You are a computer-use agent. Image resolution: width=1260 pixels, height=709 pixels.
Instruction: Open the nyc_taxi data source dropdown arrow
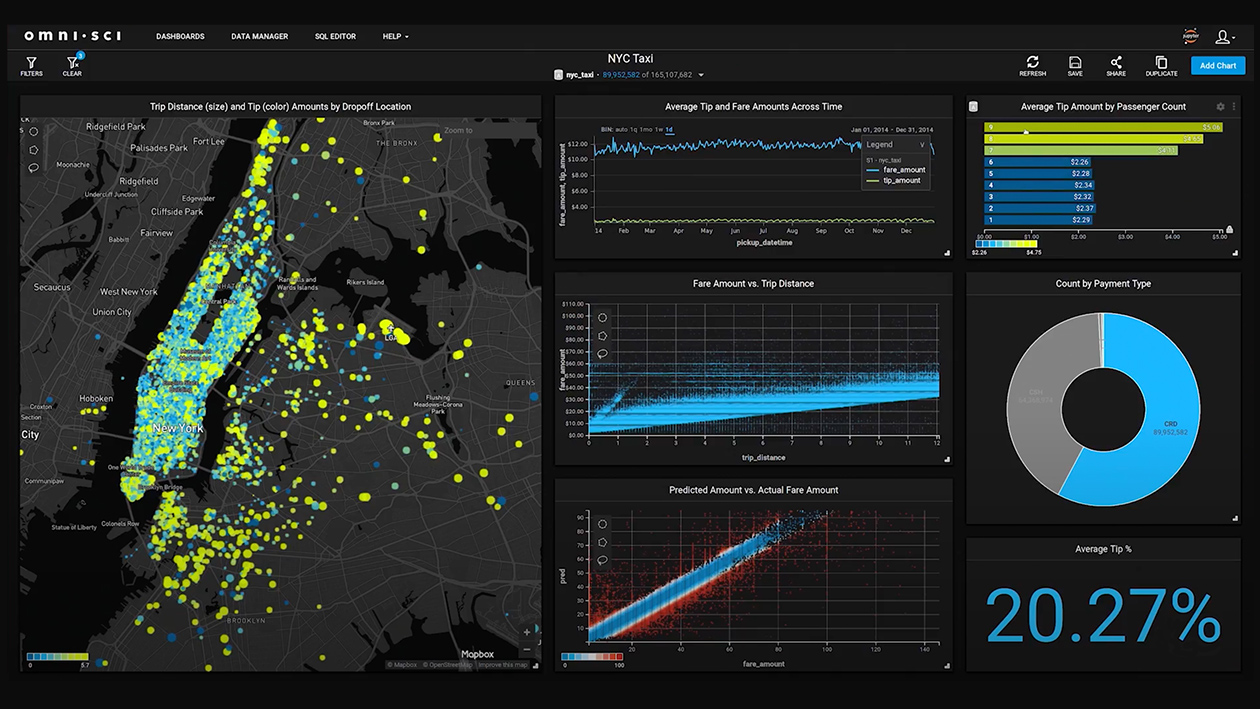pyautogui.click(x=701, y=75)
